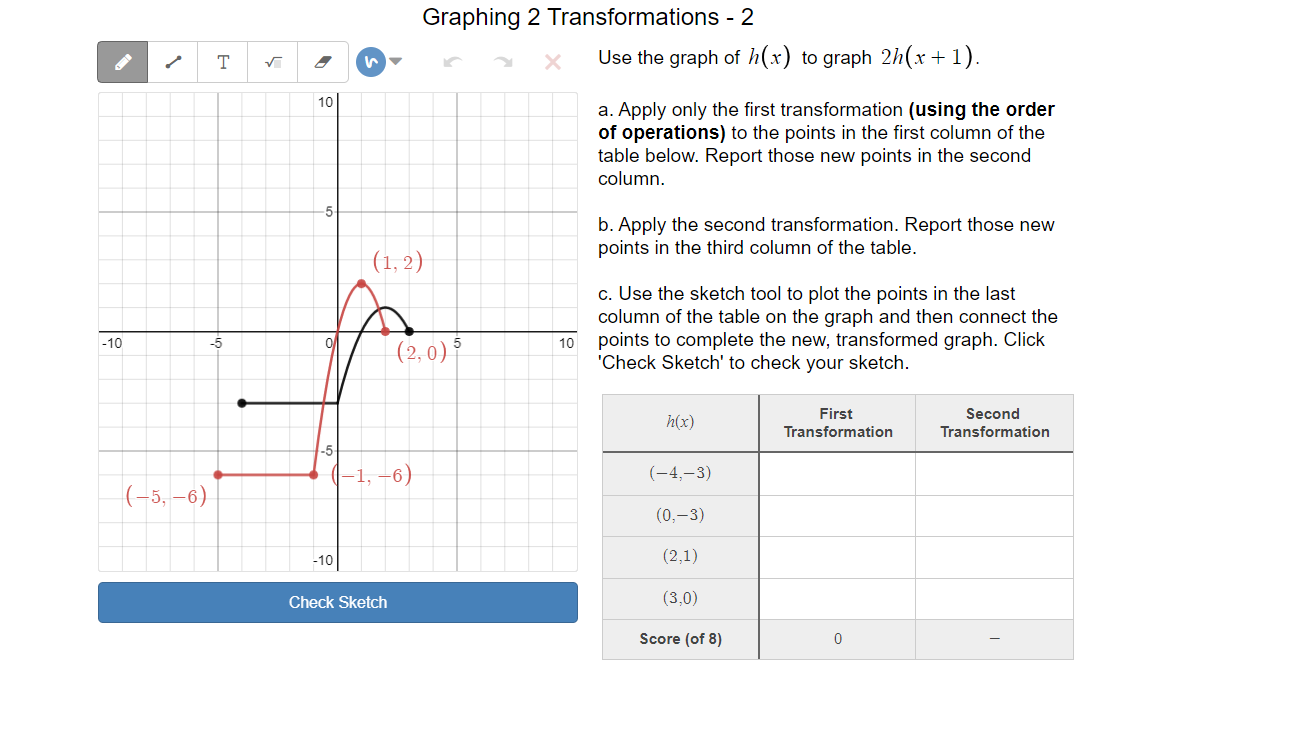This screenshot has height=754, width=1292.
Task: Select the Text tool
Action: click(222, 61)
